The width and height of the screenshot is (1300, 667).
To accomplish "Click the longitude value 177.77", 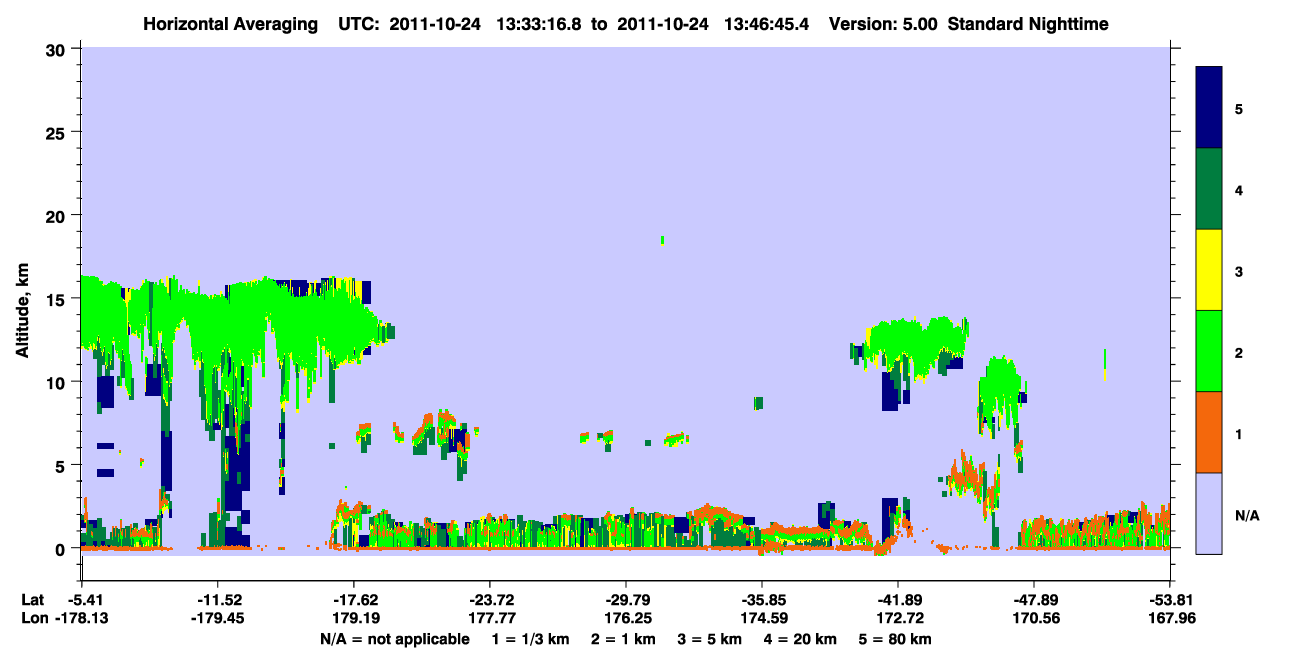I will tap(490, 618).
